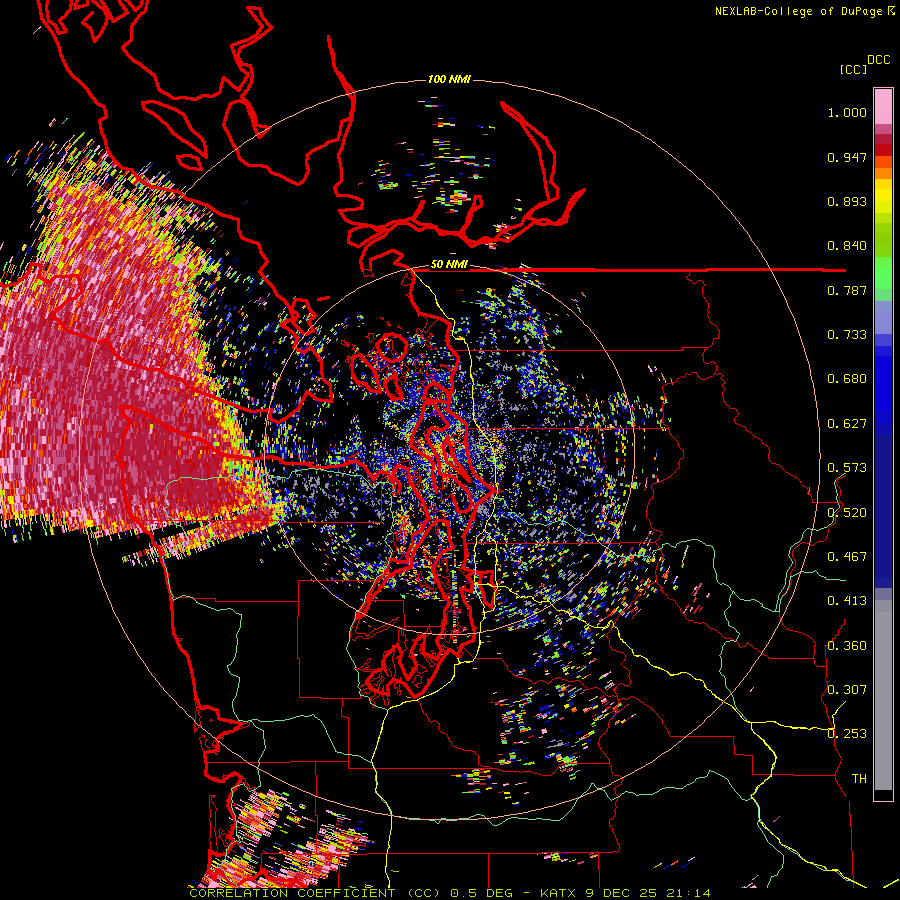
Task: Pick the grey band of the color bar
Action: point(883,695)
